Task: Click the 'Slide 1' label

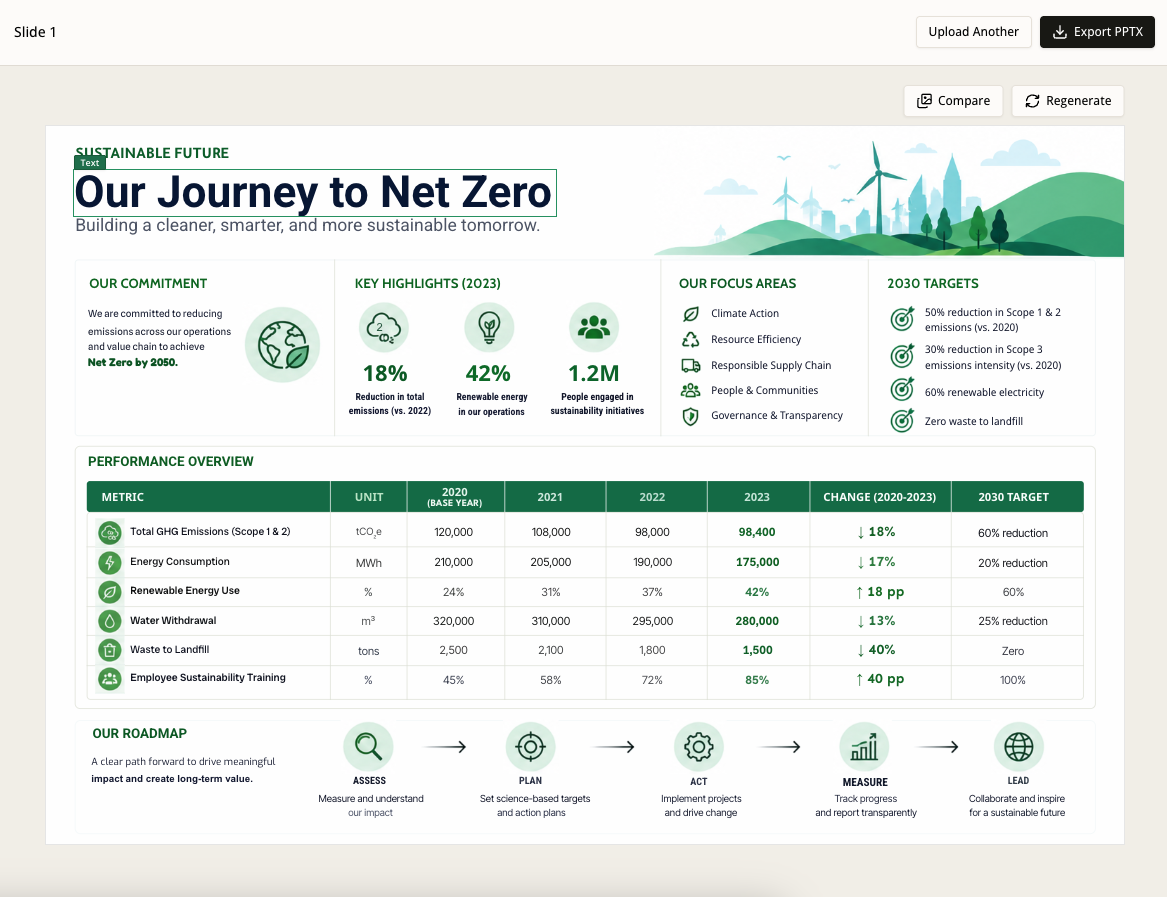Action: 35,32
